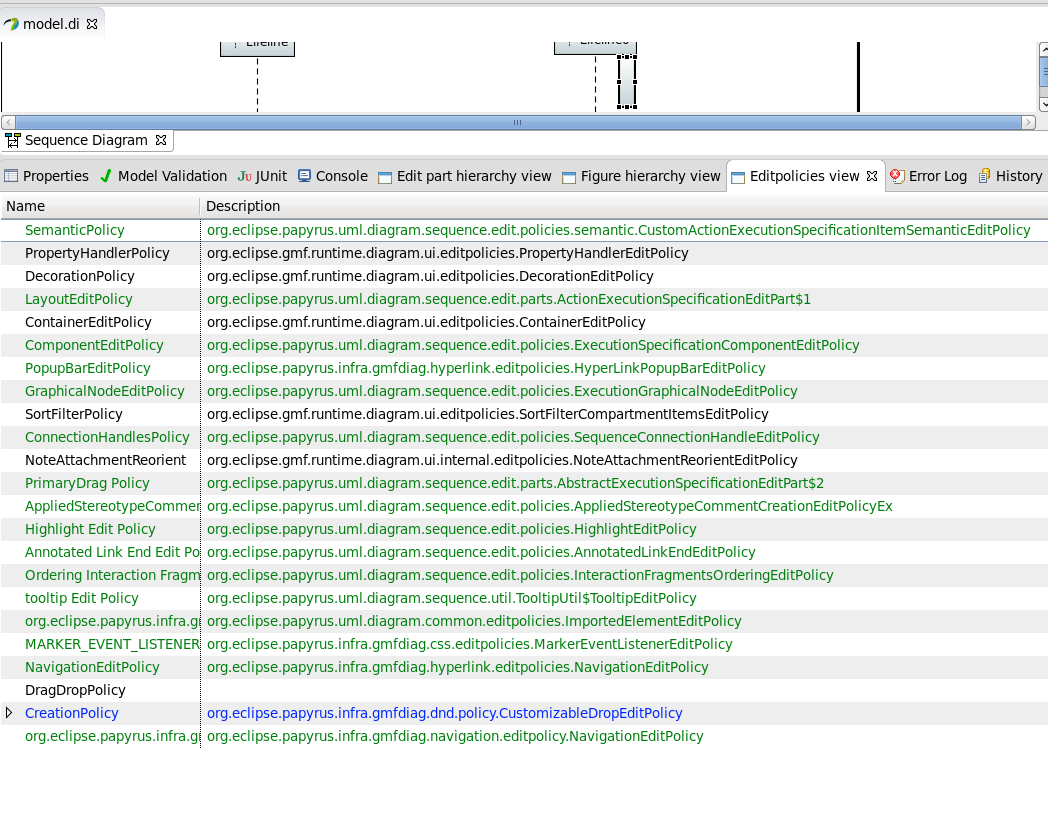This screenshot has width=1048, height=823.
Task: Click the Console view icon
Action: coord(304,176)
